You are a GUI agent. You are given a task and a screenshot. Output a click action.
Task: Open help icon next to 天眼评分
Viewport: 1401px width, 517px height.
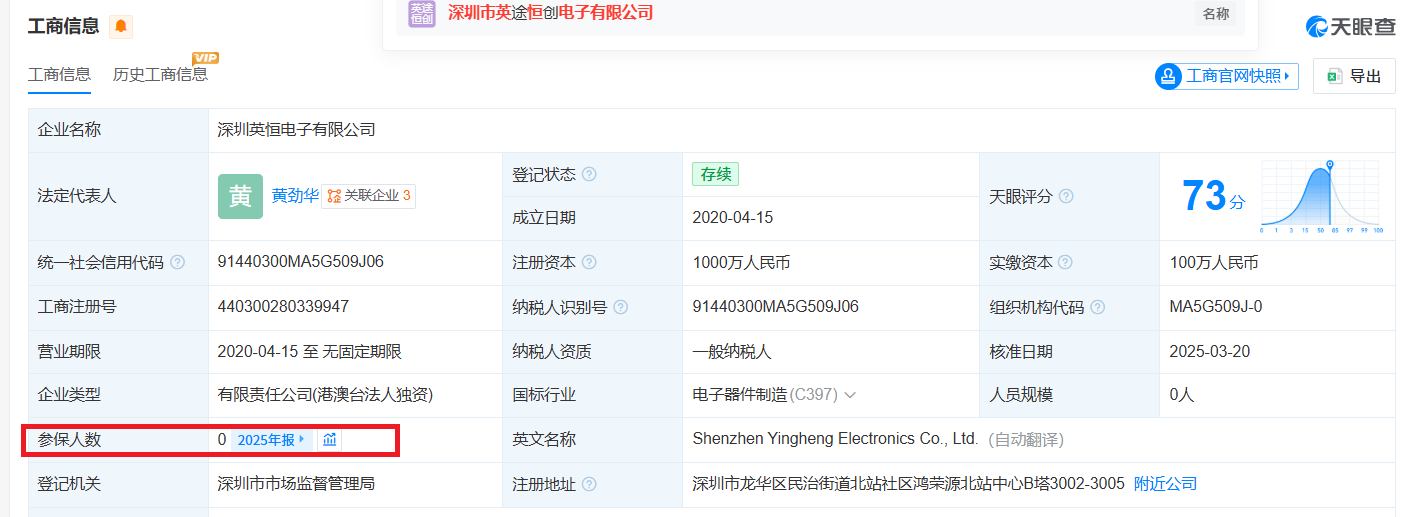click(1066, 196)
